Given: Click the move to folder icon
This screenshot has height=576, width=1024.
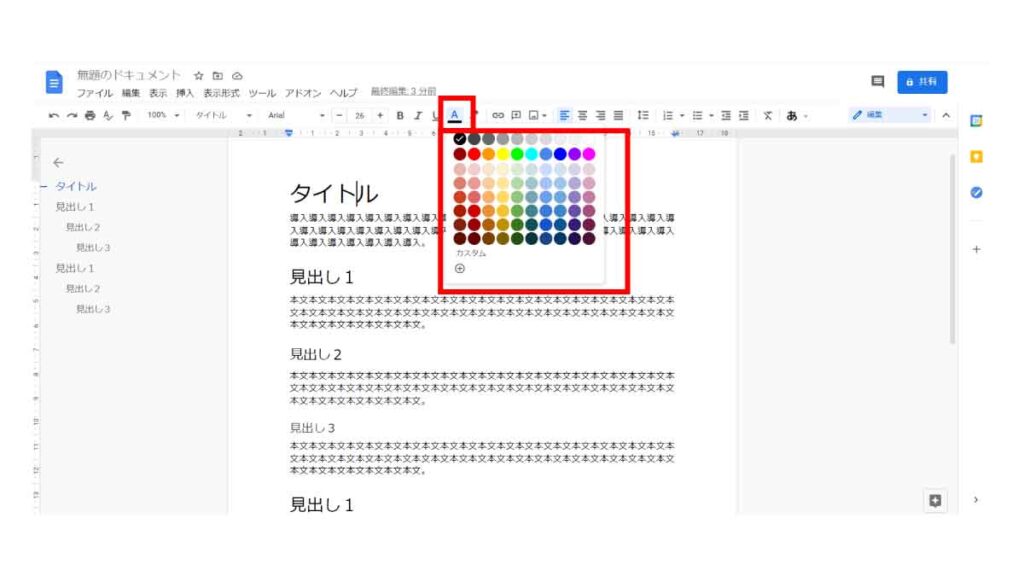Looking at the screenshot, I should 217,76.
